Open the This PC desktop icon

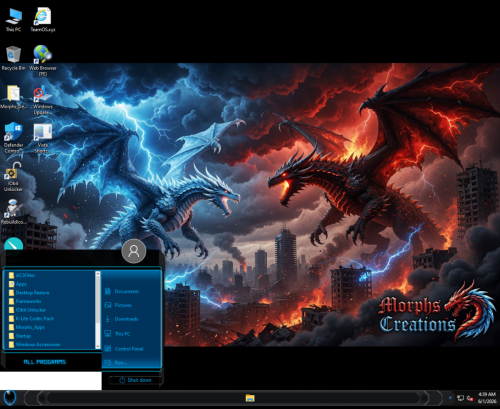point(14,20)
